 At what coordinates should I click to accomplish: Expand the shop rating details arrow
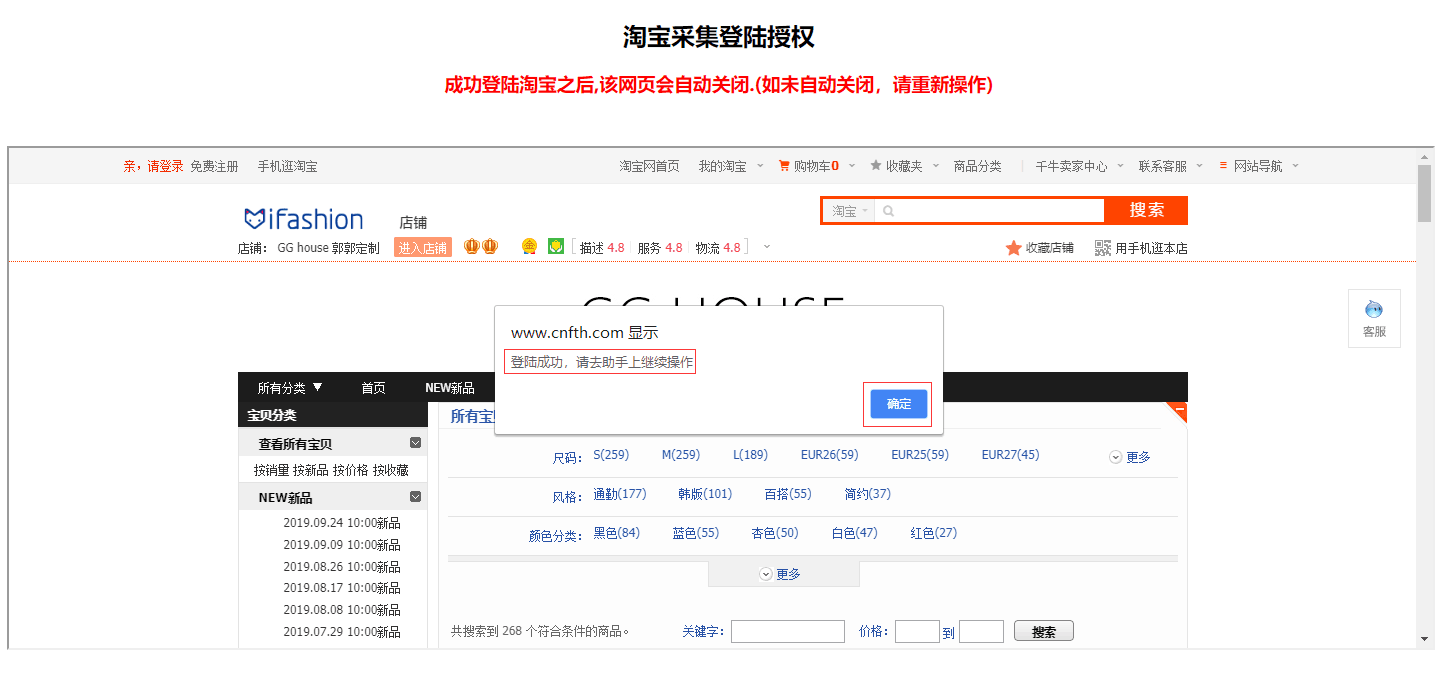[767, 247]
